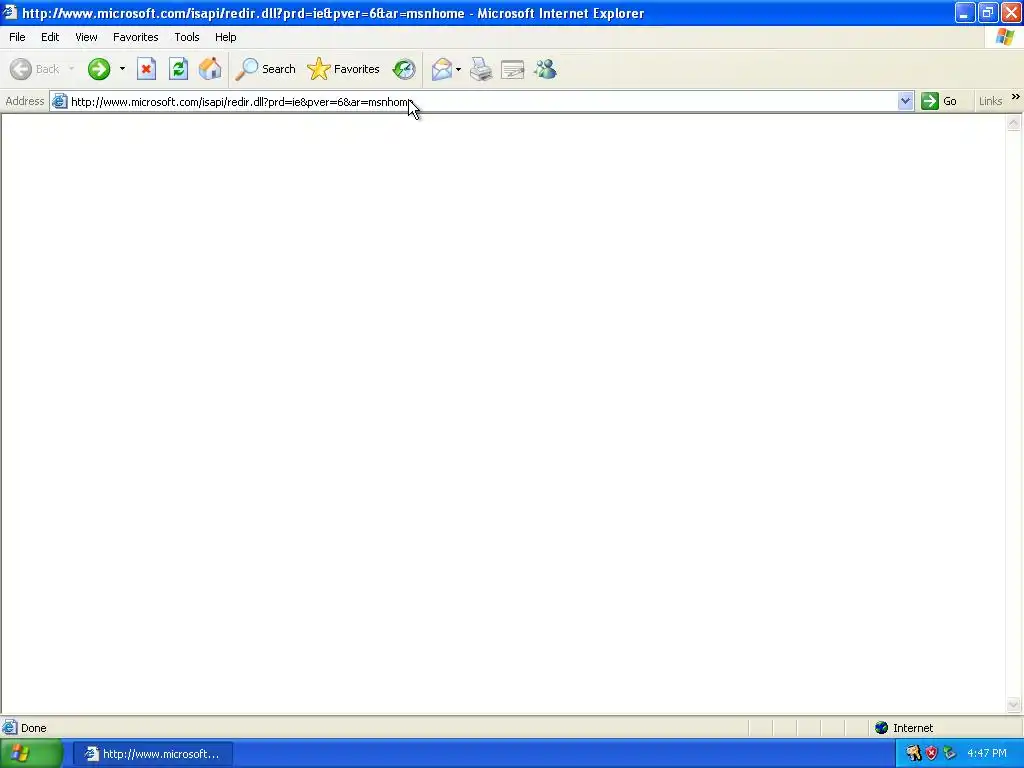Go to the Home page icon
Viewport: 1024px width, 768px height.
click(x=210, y=69)
